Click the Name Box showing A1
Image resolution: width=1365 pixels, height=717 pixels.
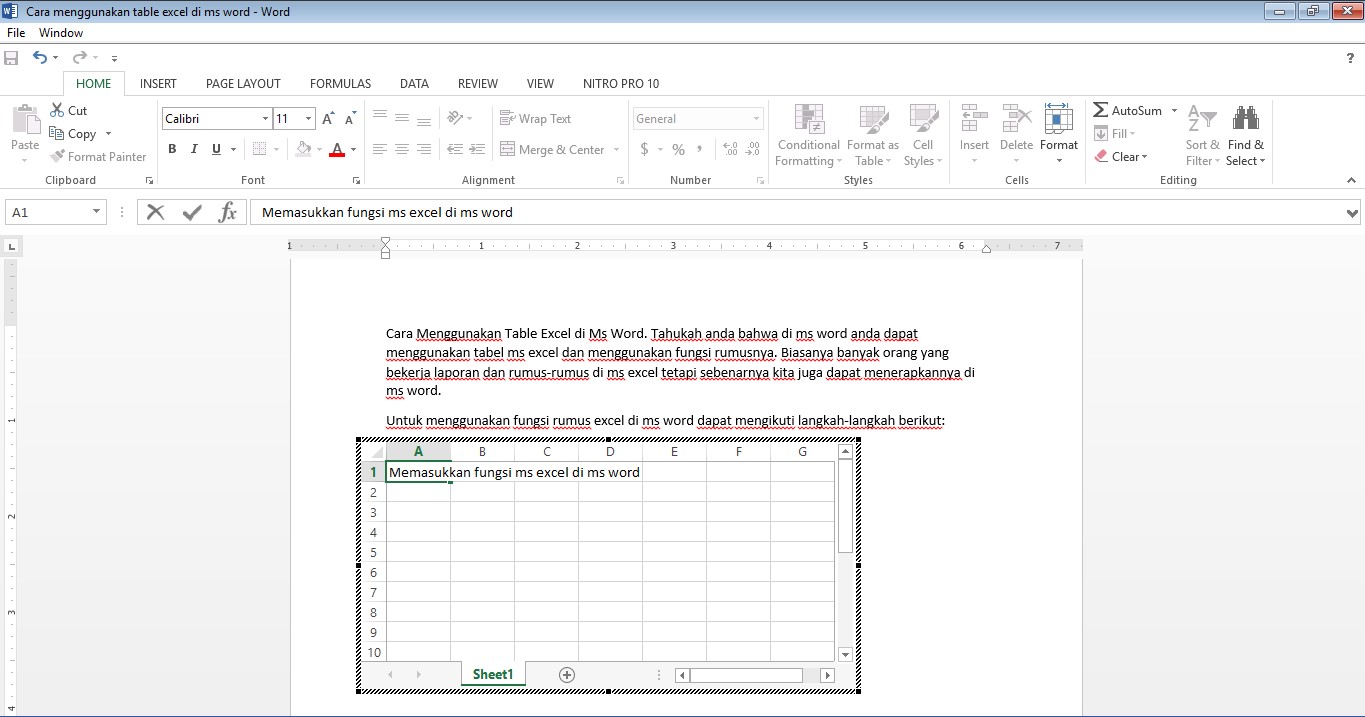click(55, 212)
